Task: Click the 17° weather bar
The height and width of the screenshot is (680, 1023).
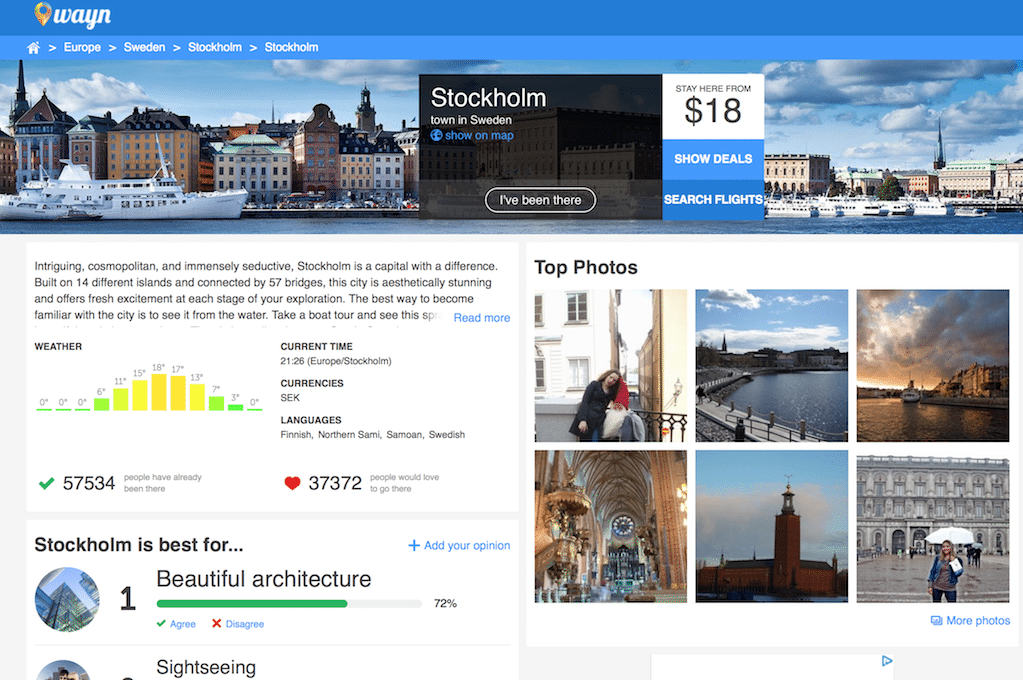Action: [178, 393]
